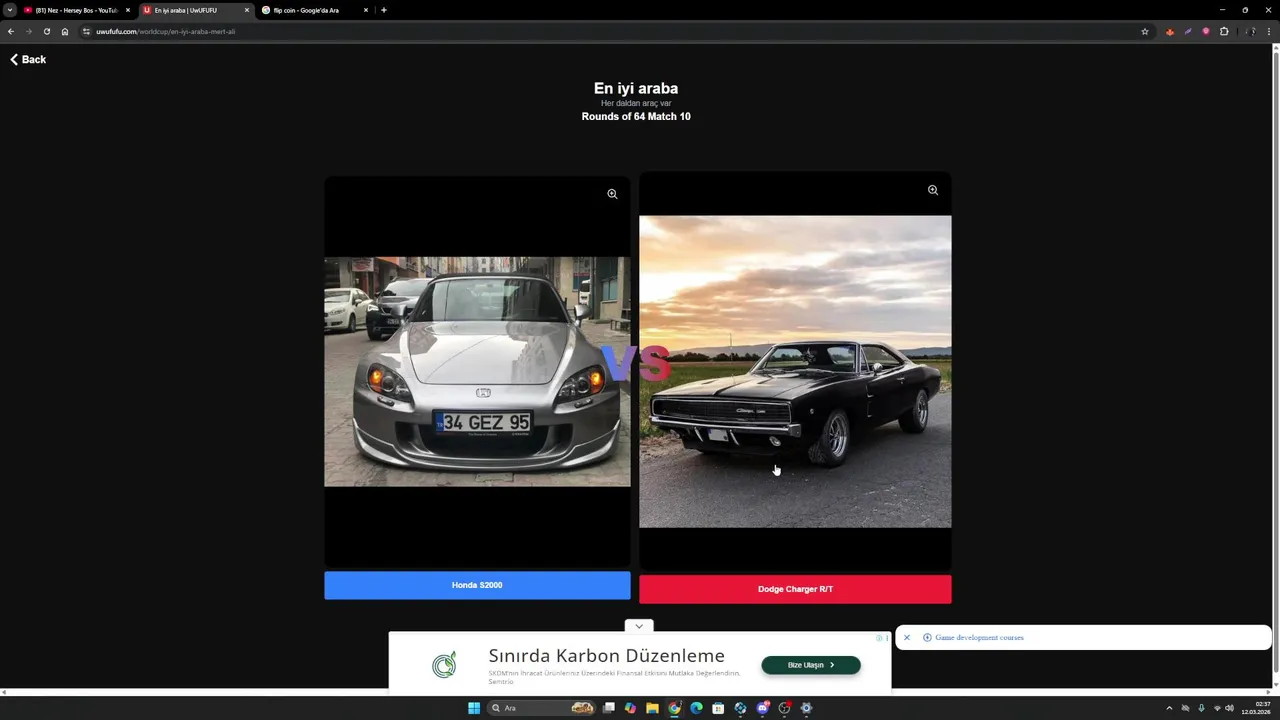
Task: Show hidden system tray icons
Action: 1169,708
